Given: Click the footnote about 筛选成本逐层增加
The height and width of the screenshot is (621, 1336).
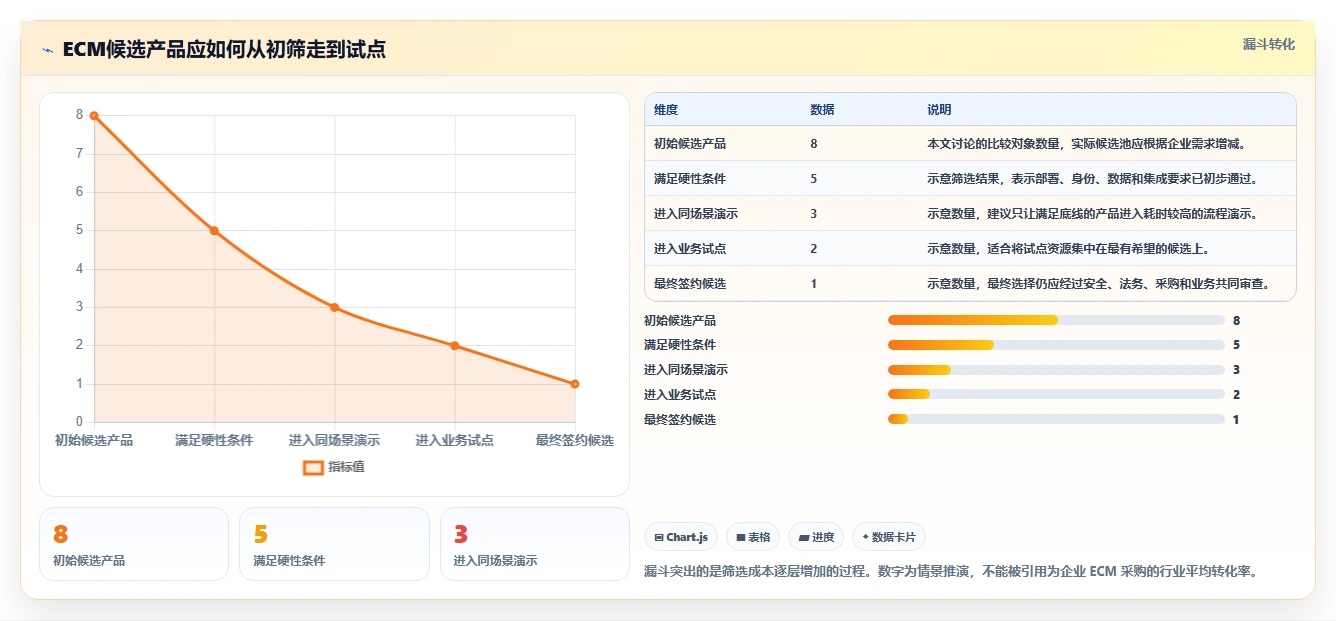Looking at the screenshot, I should (x=951, y=572).
